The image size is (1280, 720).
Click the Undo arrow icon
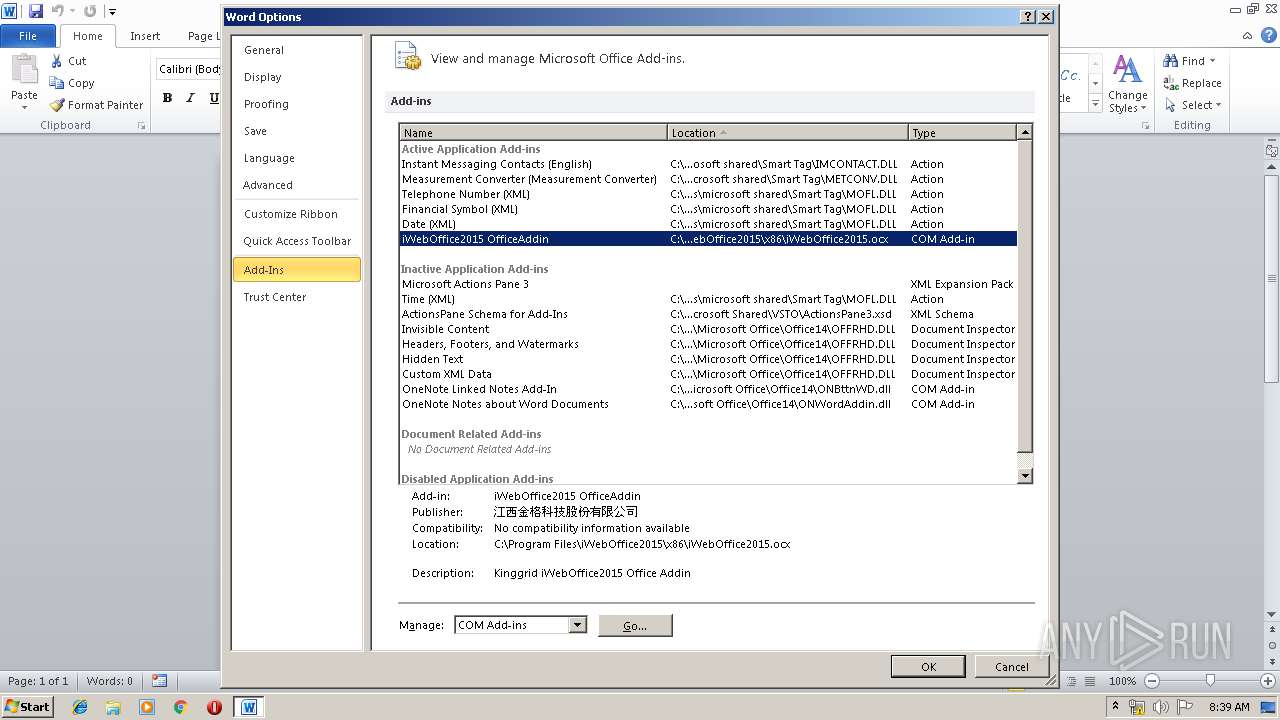[x=57, y=11]
